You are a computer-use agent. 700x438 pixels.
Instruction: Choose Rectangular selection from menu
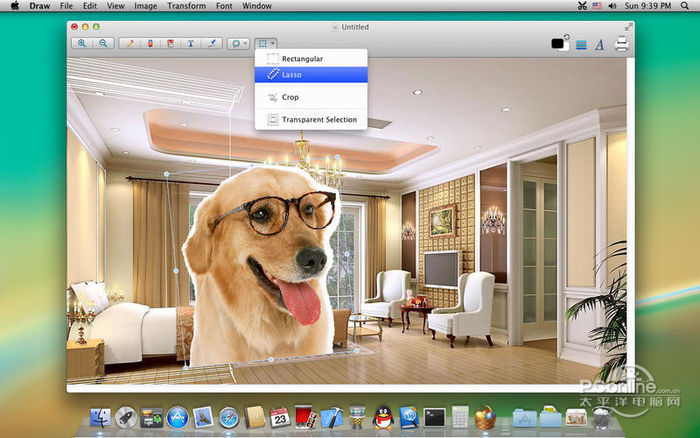[311, 58]
